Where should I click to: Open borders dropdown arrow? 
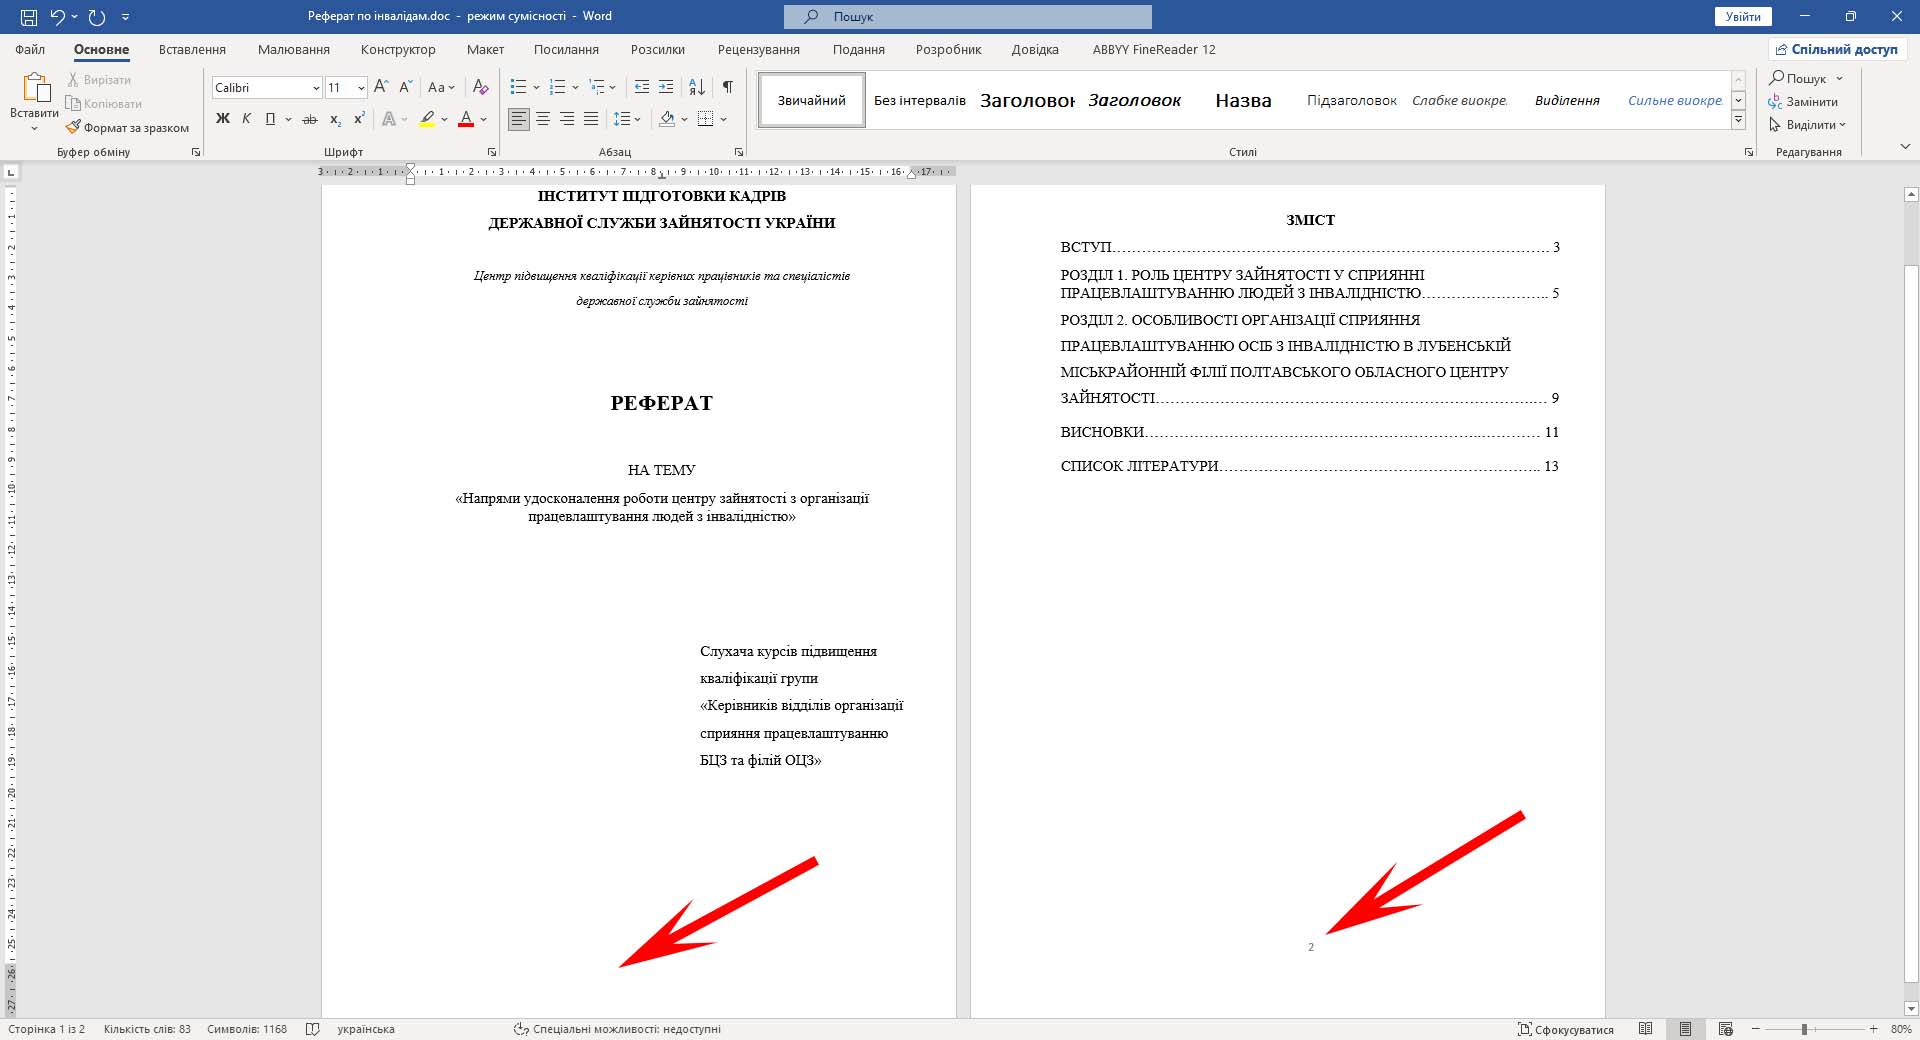click(x=723, y=119)
